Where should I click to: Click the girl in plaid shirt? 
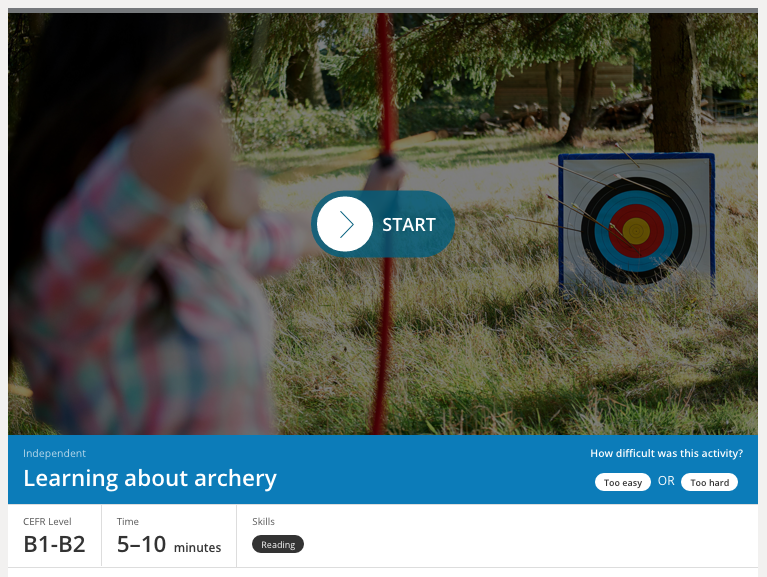(x=147, y=230)
